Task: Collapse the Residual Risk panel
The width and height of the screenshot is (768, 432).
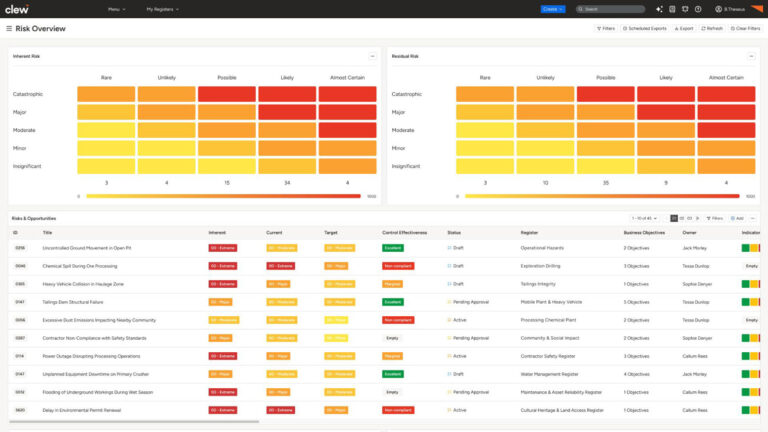Action: tap(752, 56)
